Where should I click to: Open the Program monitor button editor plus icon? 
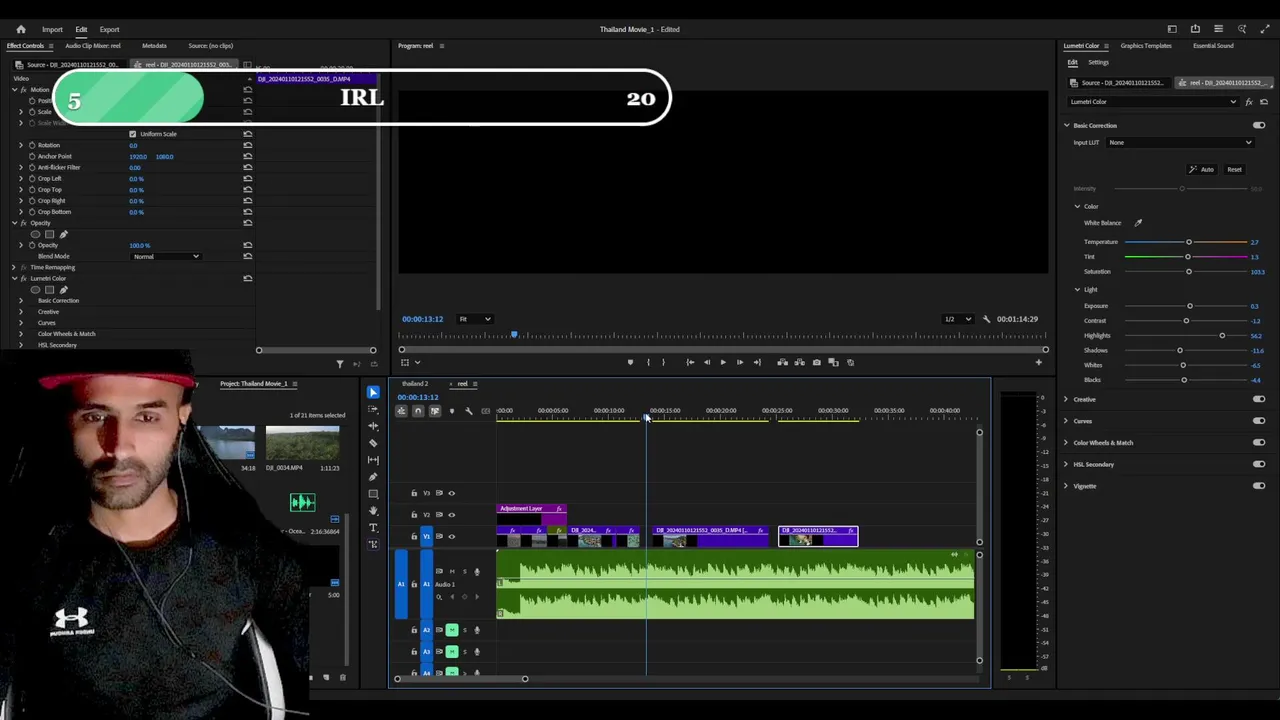(x=1038, y=362)
